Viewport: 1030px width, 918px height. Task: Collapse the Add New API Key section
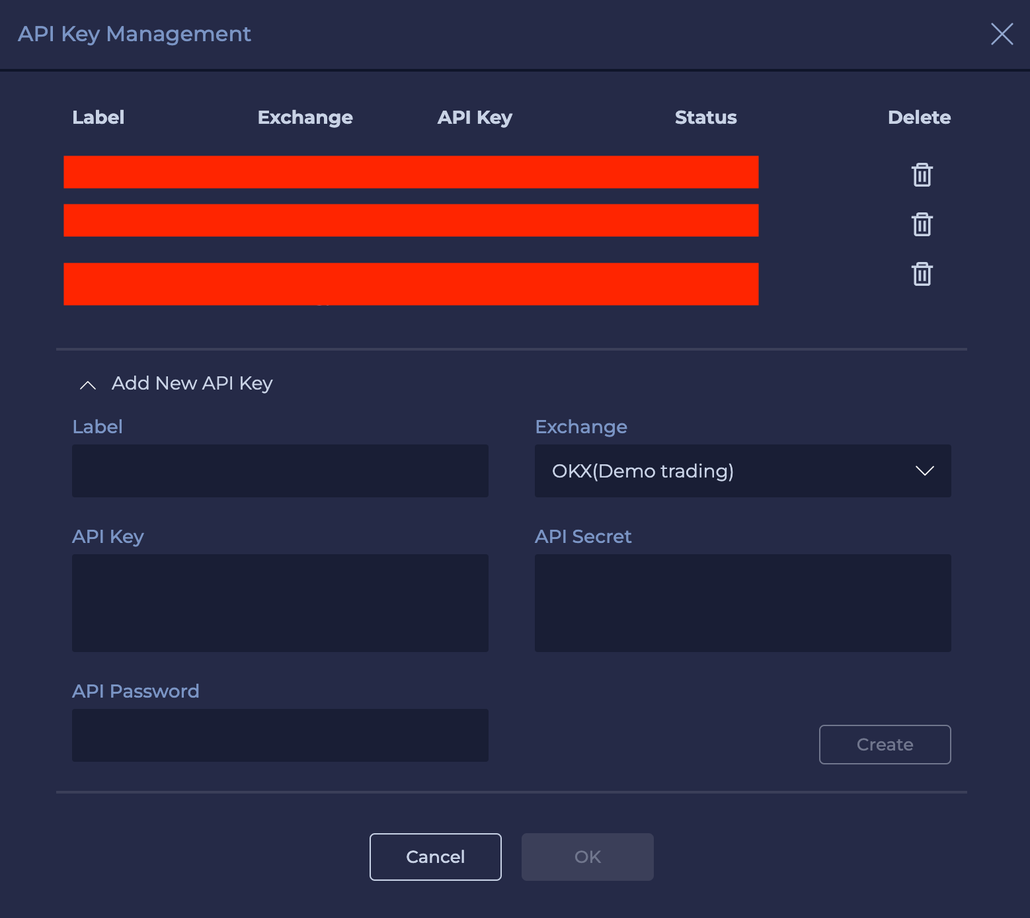(x=88, y=384)
